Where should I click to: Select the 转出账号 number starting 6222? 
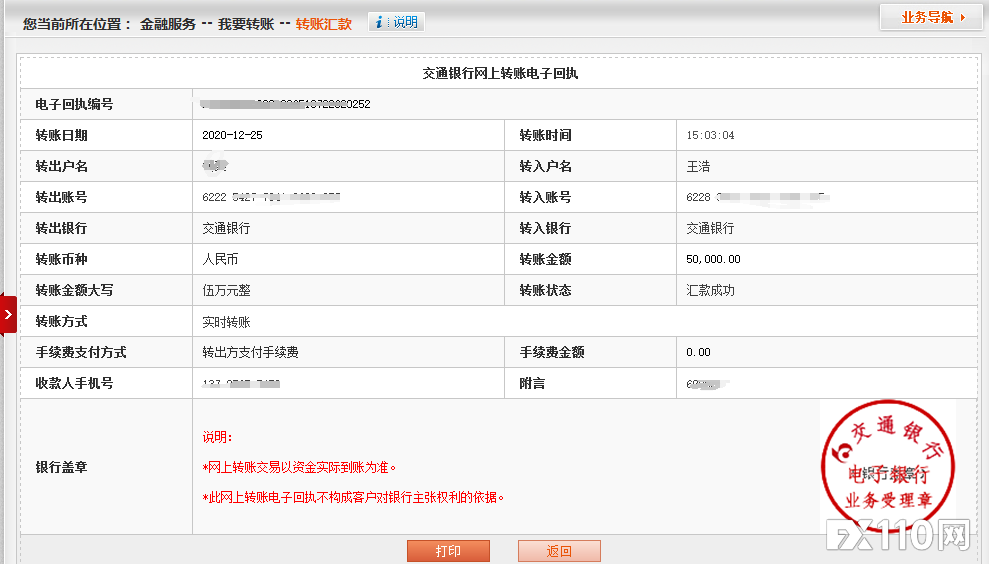click(271, 197)
